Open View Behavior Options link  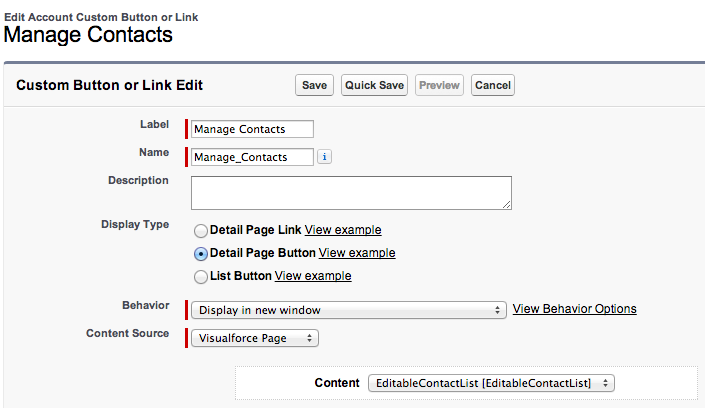click(575, 309)
